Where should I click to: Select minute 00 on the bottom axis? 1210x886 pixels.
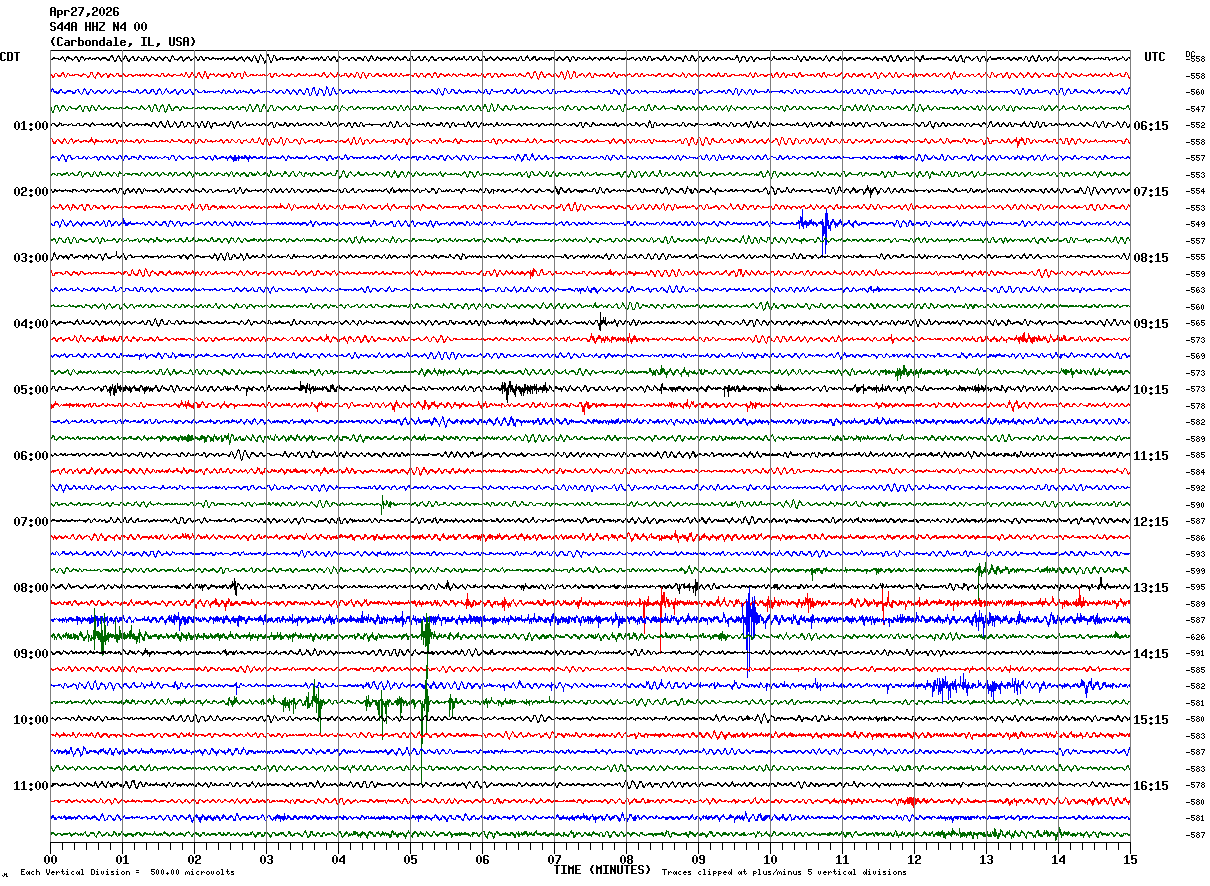click(51, 859)
